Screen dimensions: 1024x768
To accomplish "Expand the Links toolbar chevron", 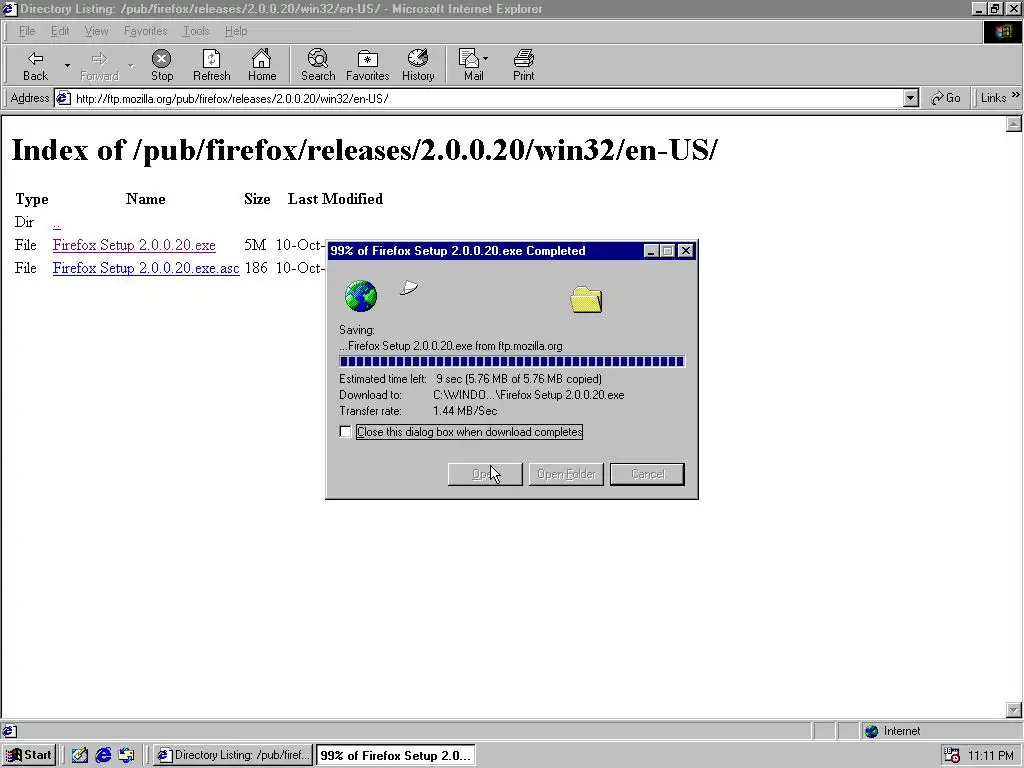I will click(1016, 96).
